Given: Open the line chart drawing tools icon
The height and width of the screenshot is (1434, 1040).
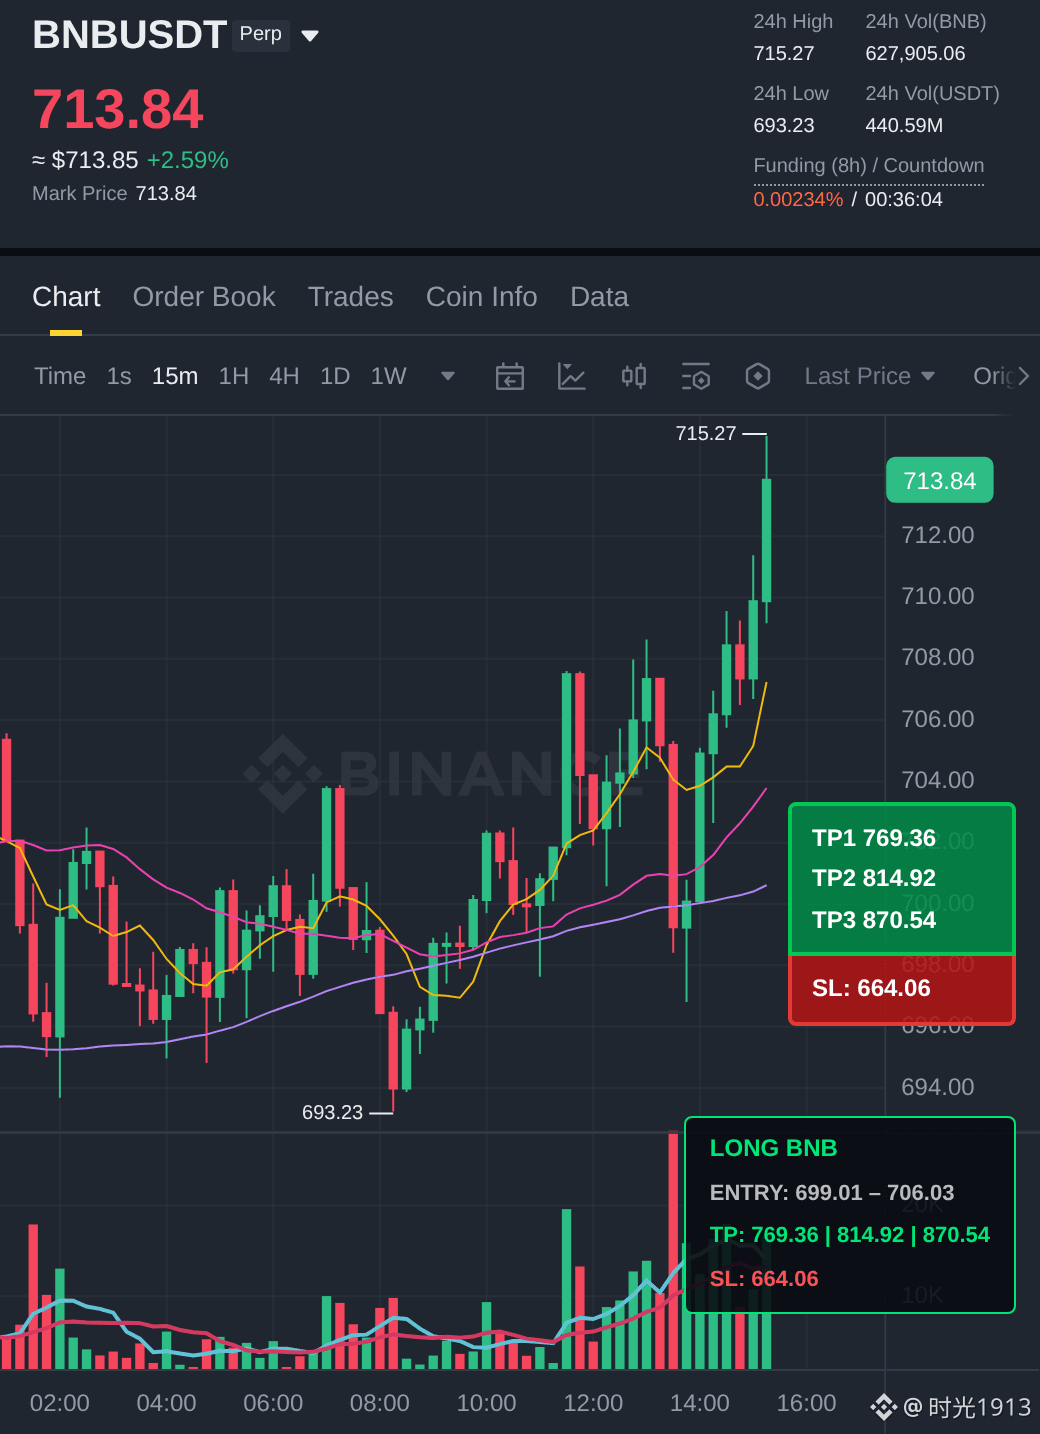Looking at the screenshot, I should coord(571,376).
